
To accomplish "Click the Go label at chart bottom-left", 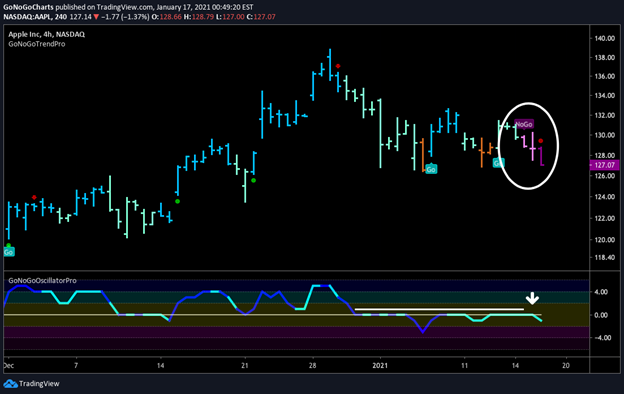I will coord(9,252).
